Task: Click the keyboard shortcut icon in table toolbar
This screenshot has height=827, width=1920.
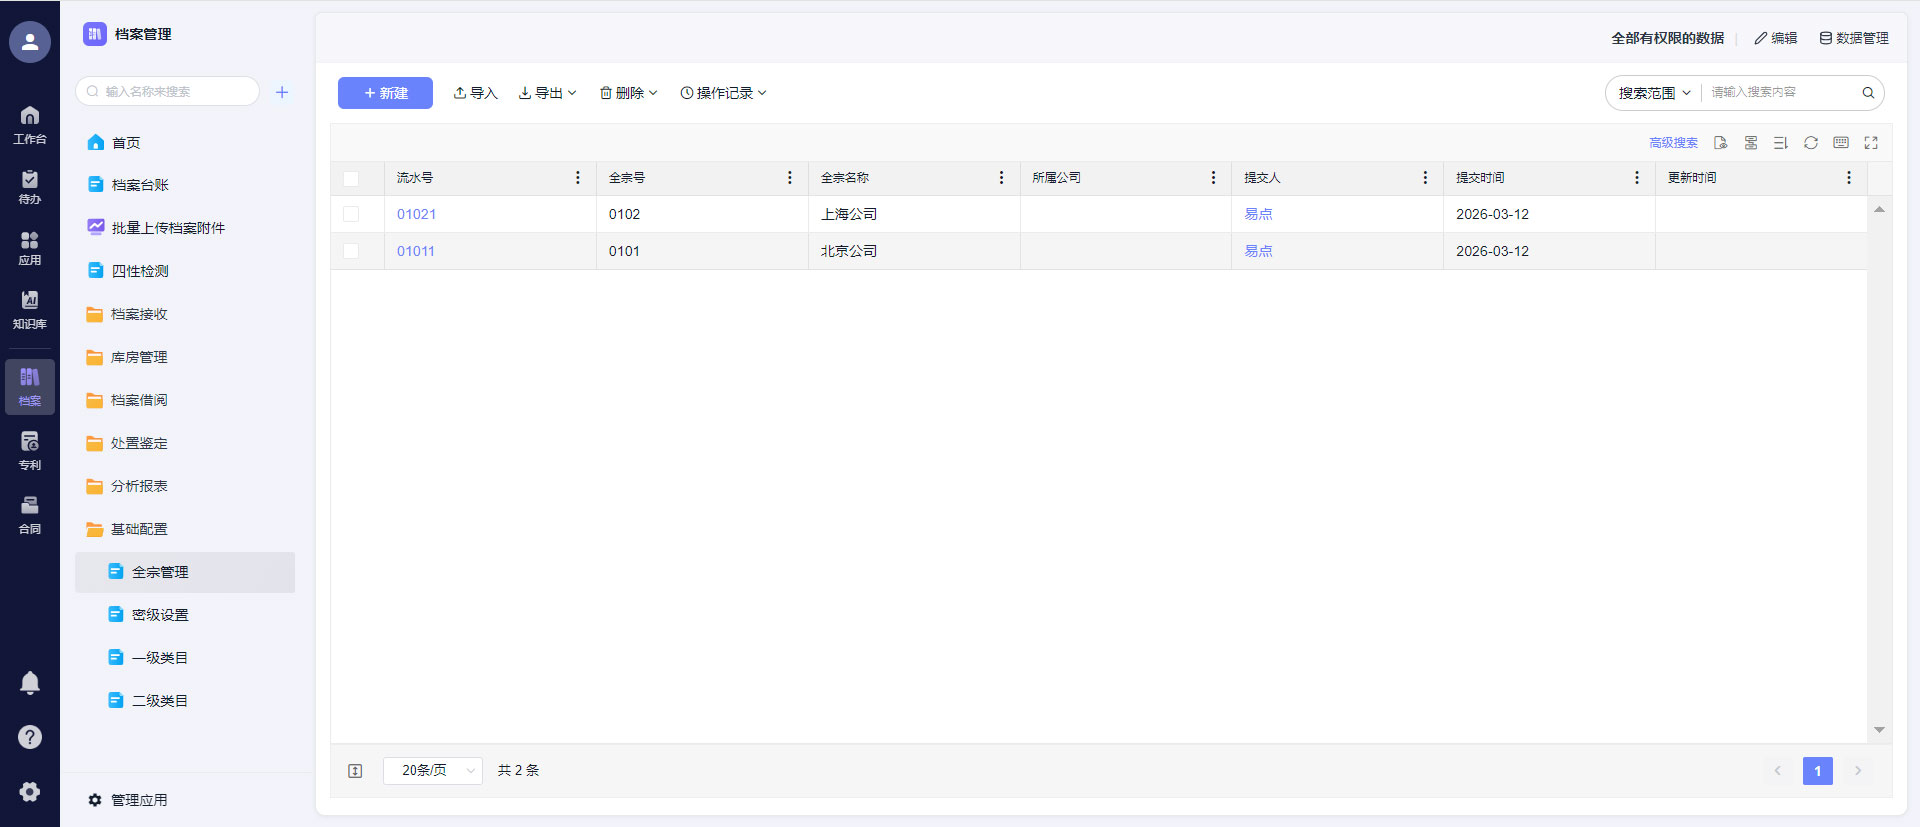Action: click(x=1840, y=143)
